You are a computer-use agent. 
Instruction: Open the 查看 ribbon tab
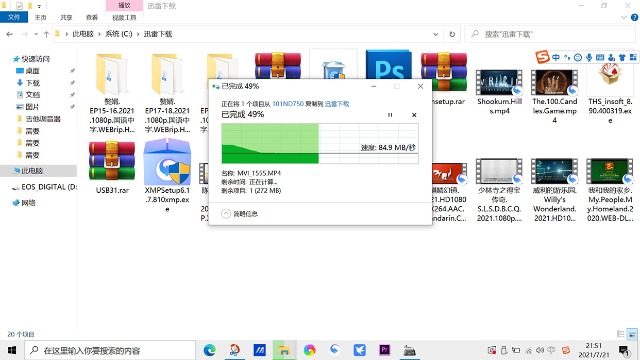tap(92, 18)
